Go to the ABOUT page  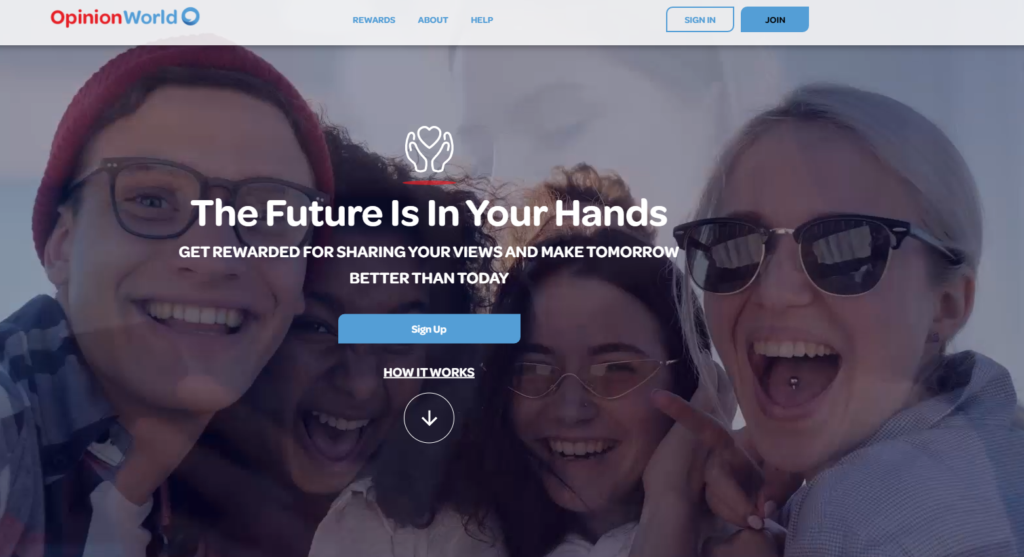click(433, 20)
